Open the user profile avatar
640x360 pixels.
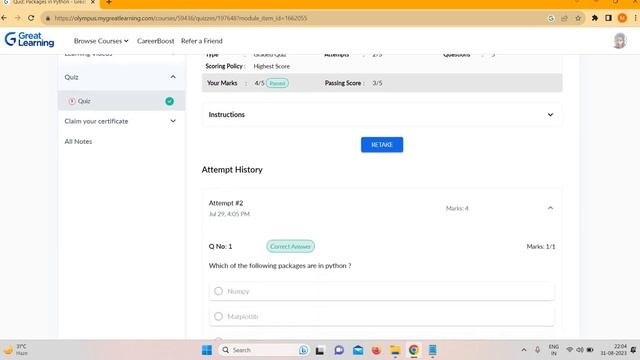pyautogui.click(x=620, y=41)
